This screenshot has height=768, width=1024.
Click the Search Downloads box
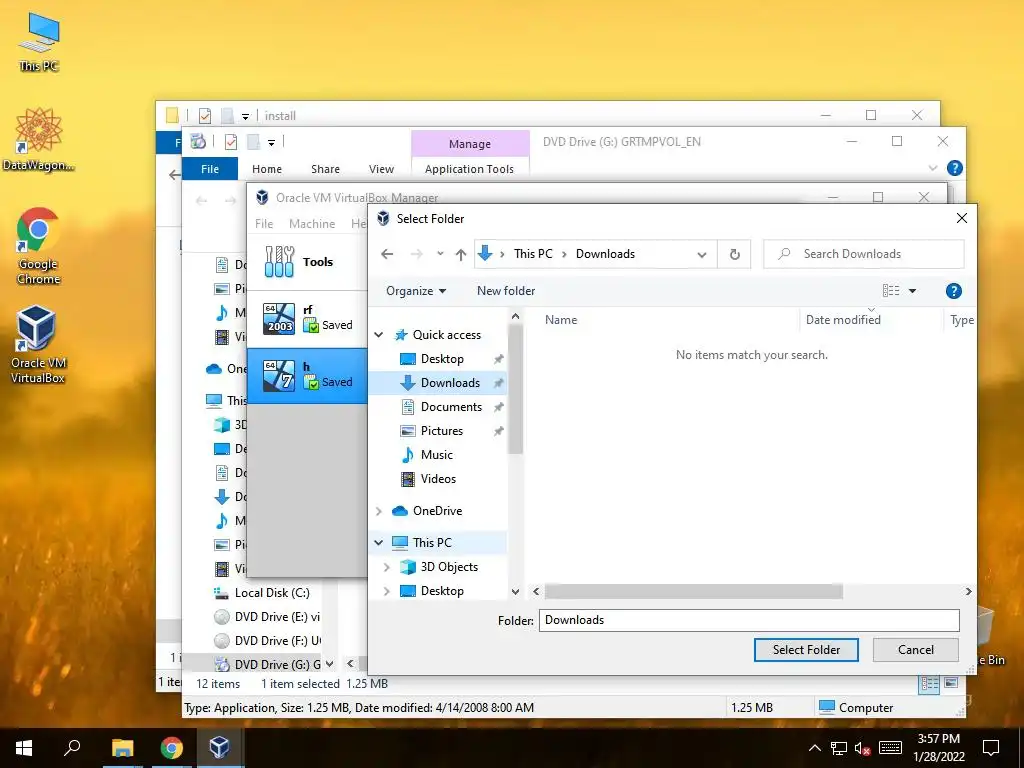click(863, 254)
